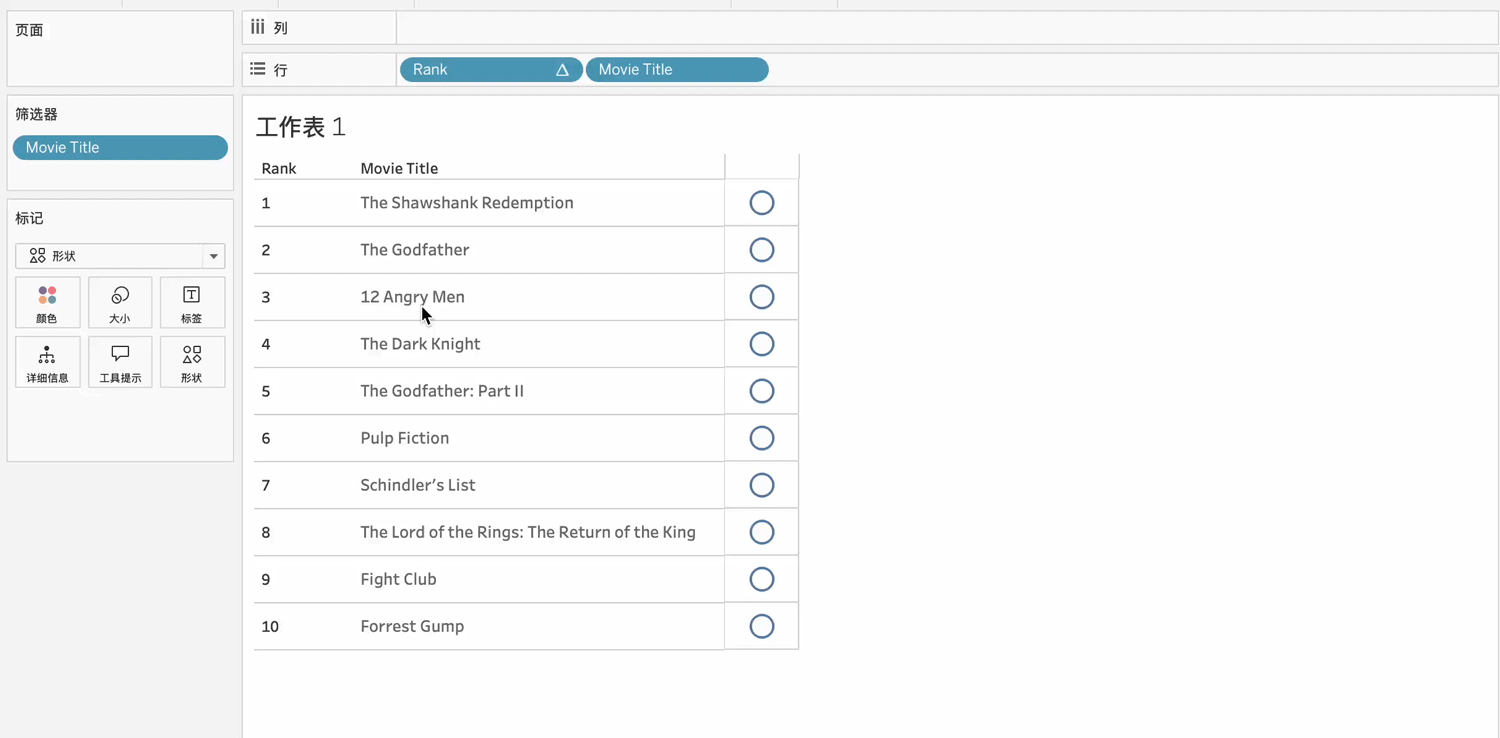Open the Color (颜色) marks card
Screen dimensions: 1500x738
(47, 303)
